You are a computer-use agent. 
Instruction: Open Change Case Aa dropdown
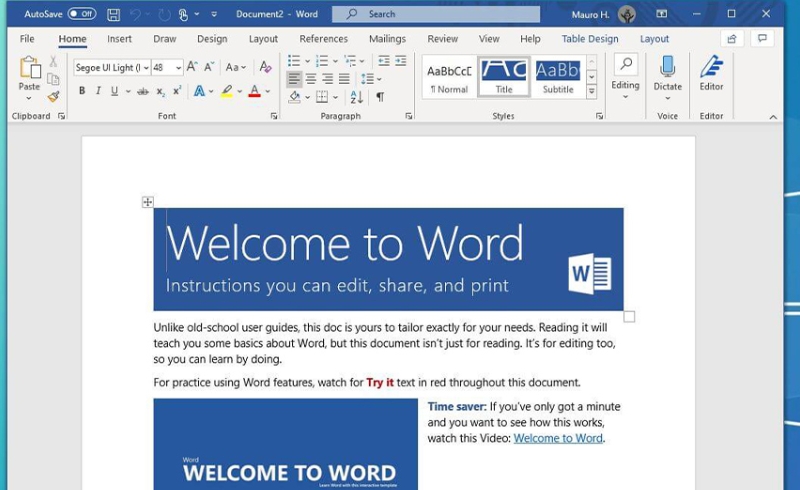(x=236, y=67)
